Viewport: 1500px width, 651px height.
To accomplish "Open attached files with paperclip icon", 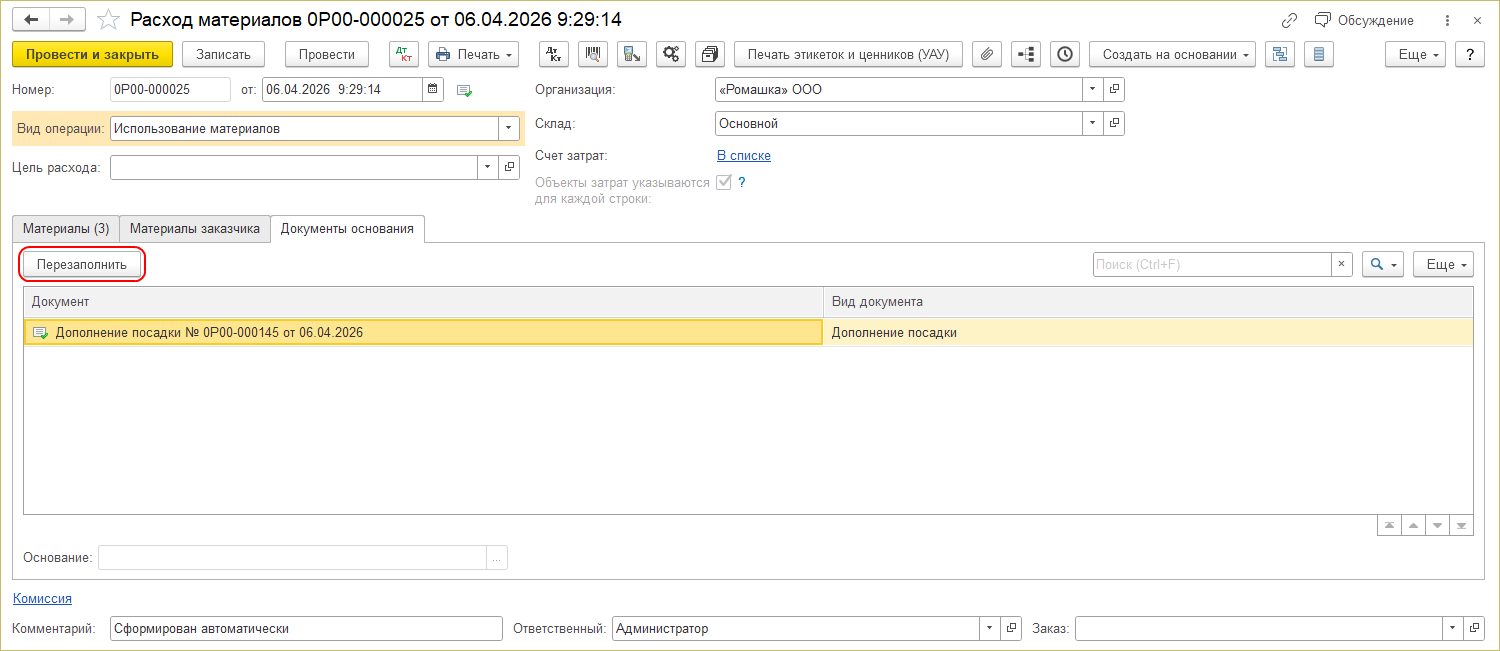I will [987, 54].
